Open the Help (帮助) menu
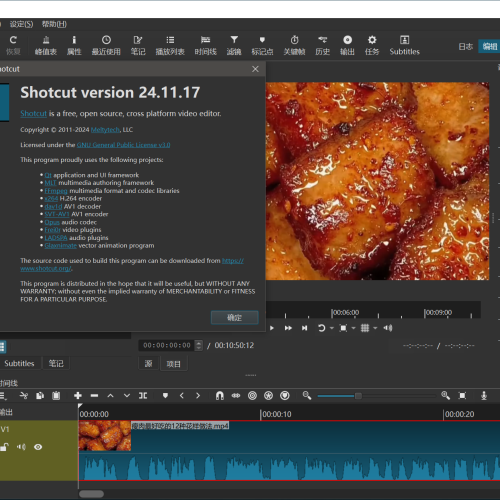The width and height of the screenshot is (500, 500). [54, 24]
